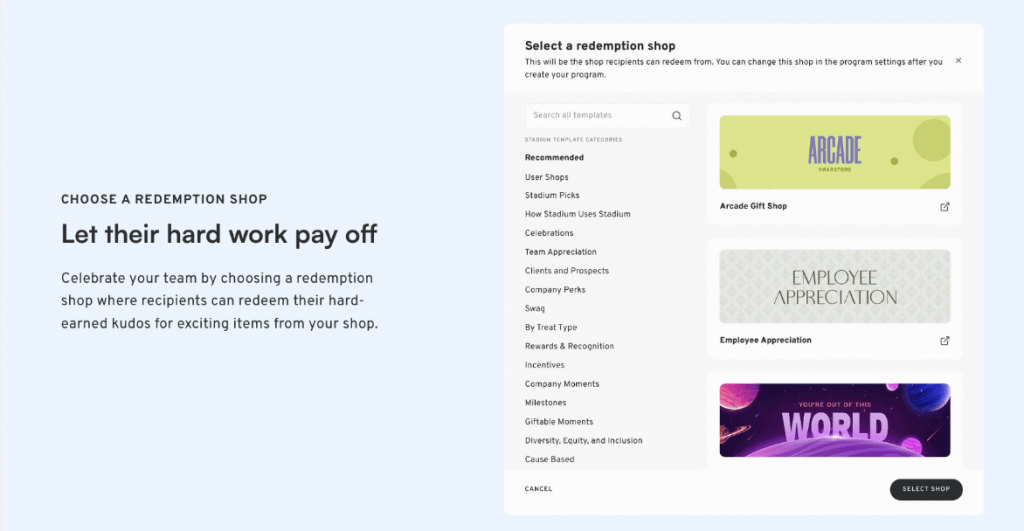The image size is (1024, 531).
Task: Open the Swag category
Action: [535, 309]
